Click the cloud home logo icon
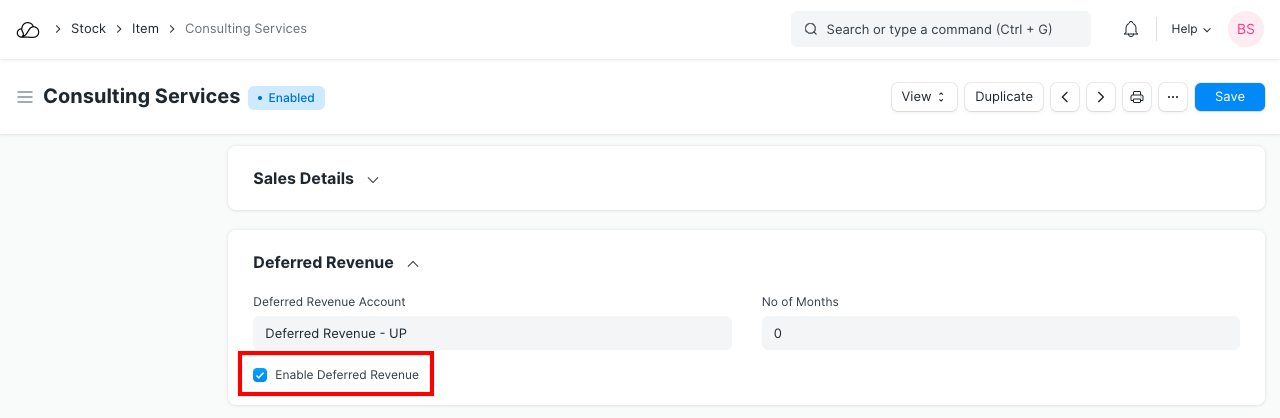1280x418 pixels. (28, 29)
